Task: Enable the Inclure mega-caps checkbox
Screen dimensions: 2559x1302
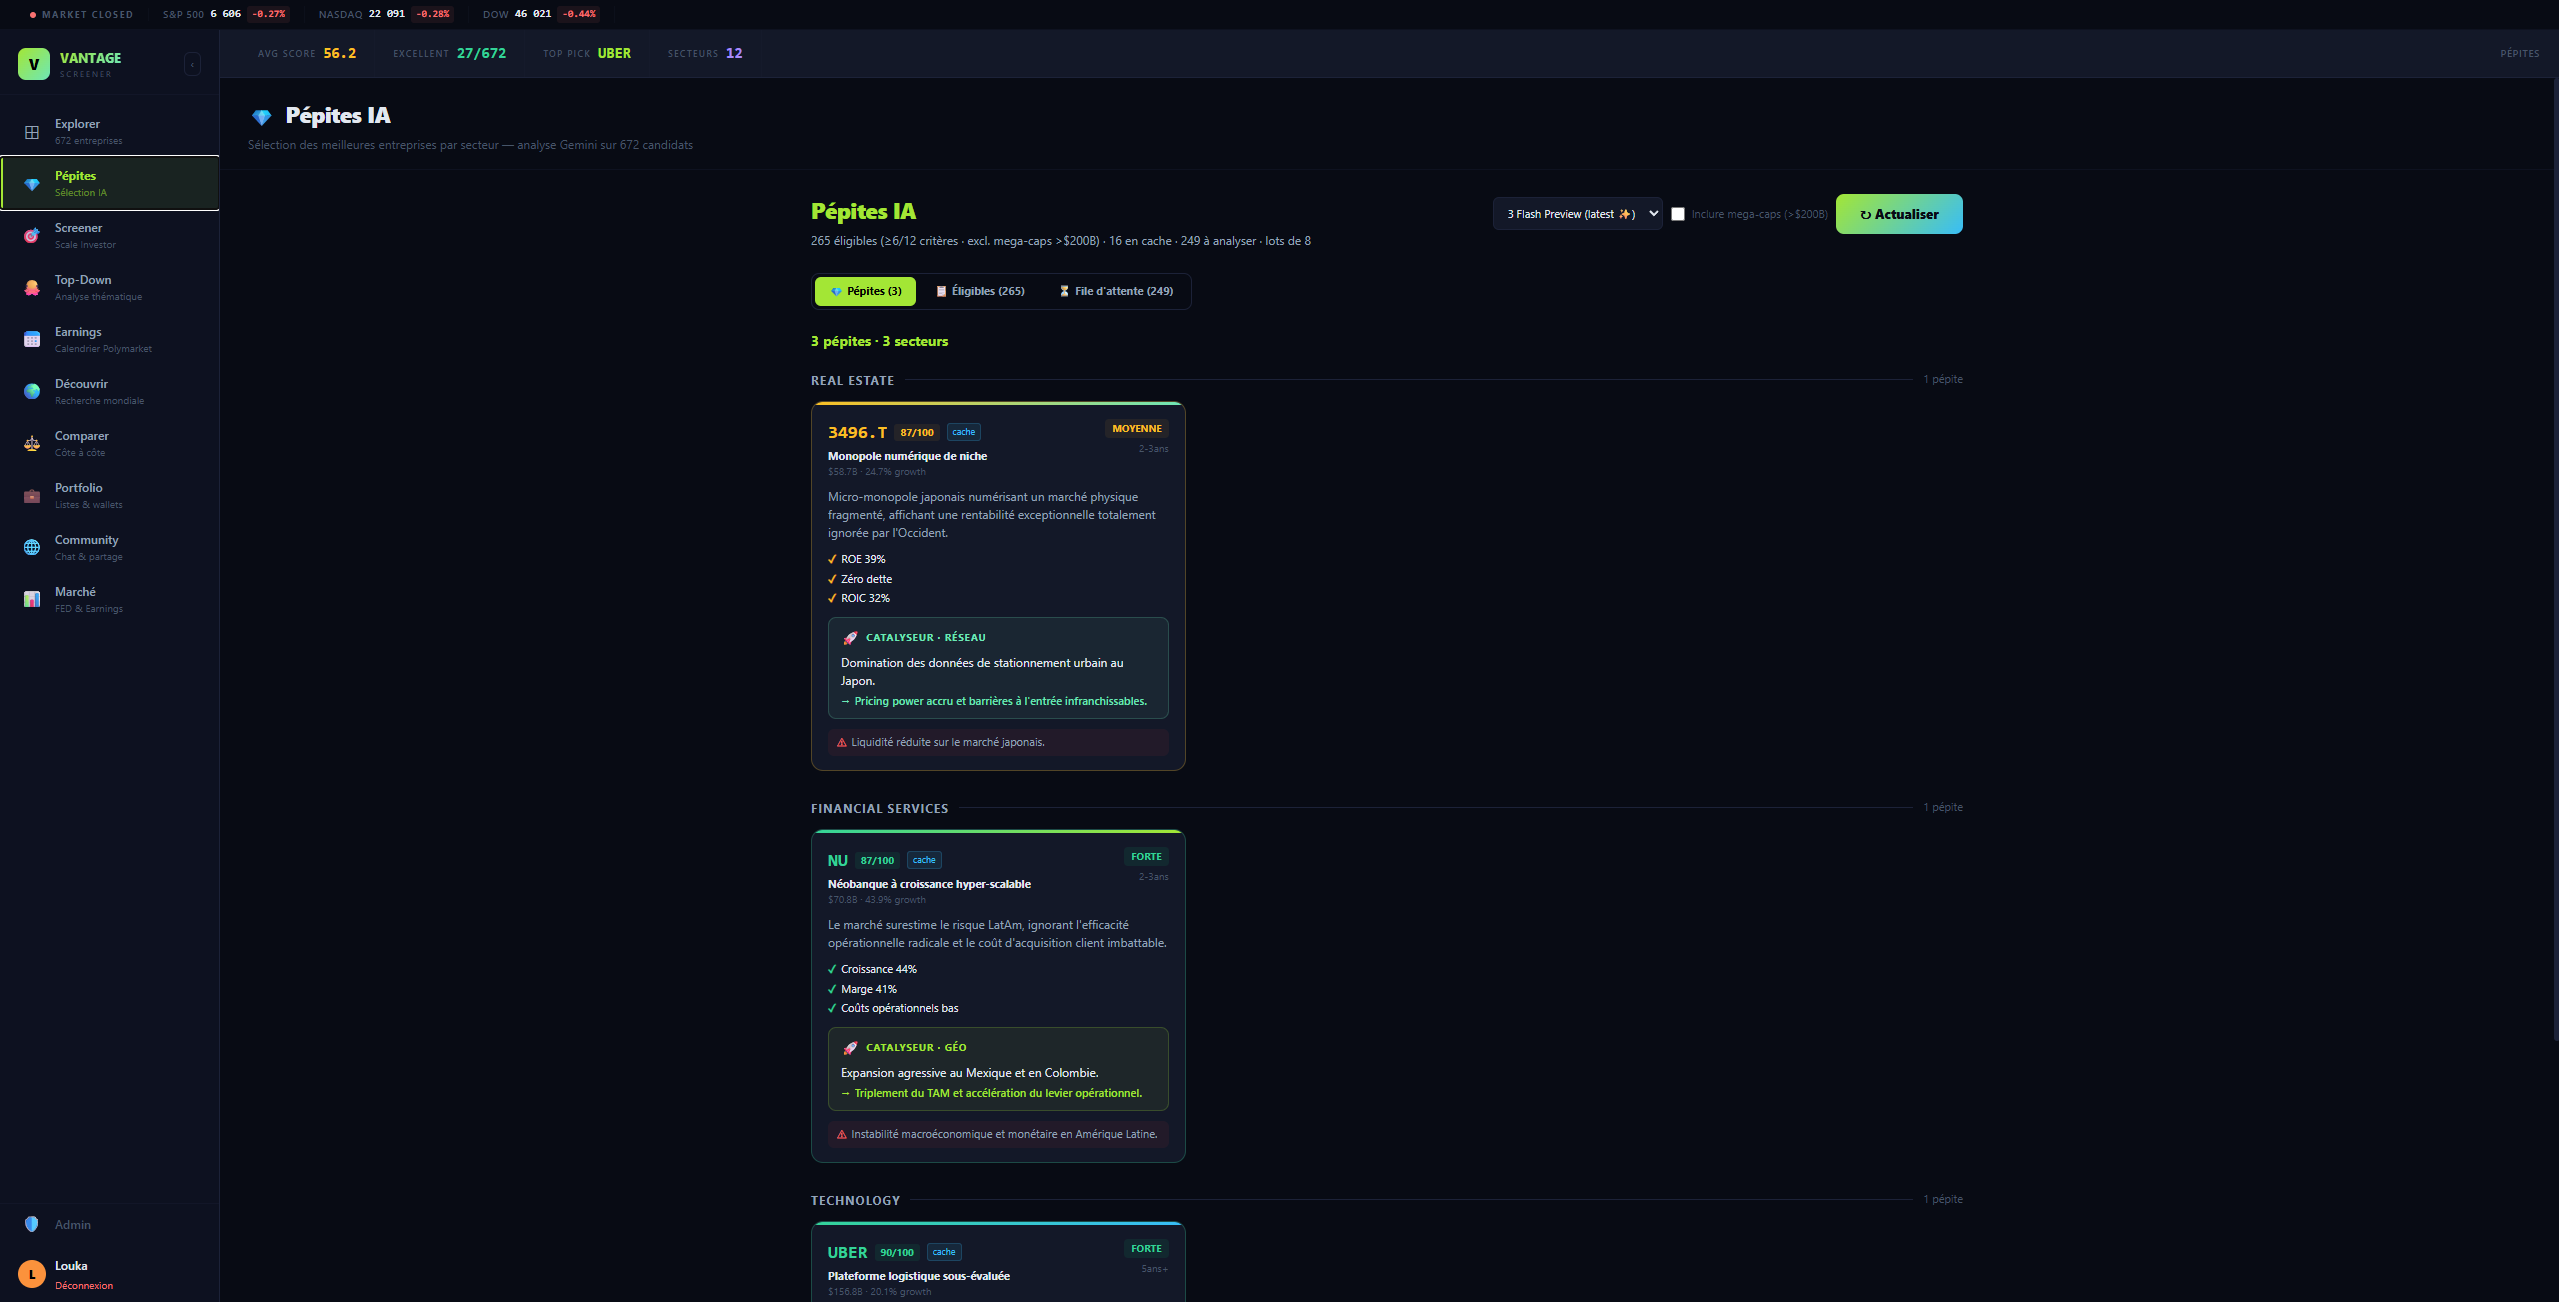Action: 1678,214
